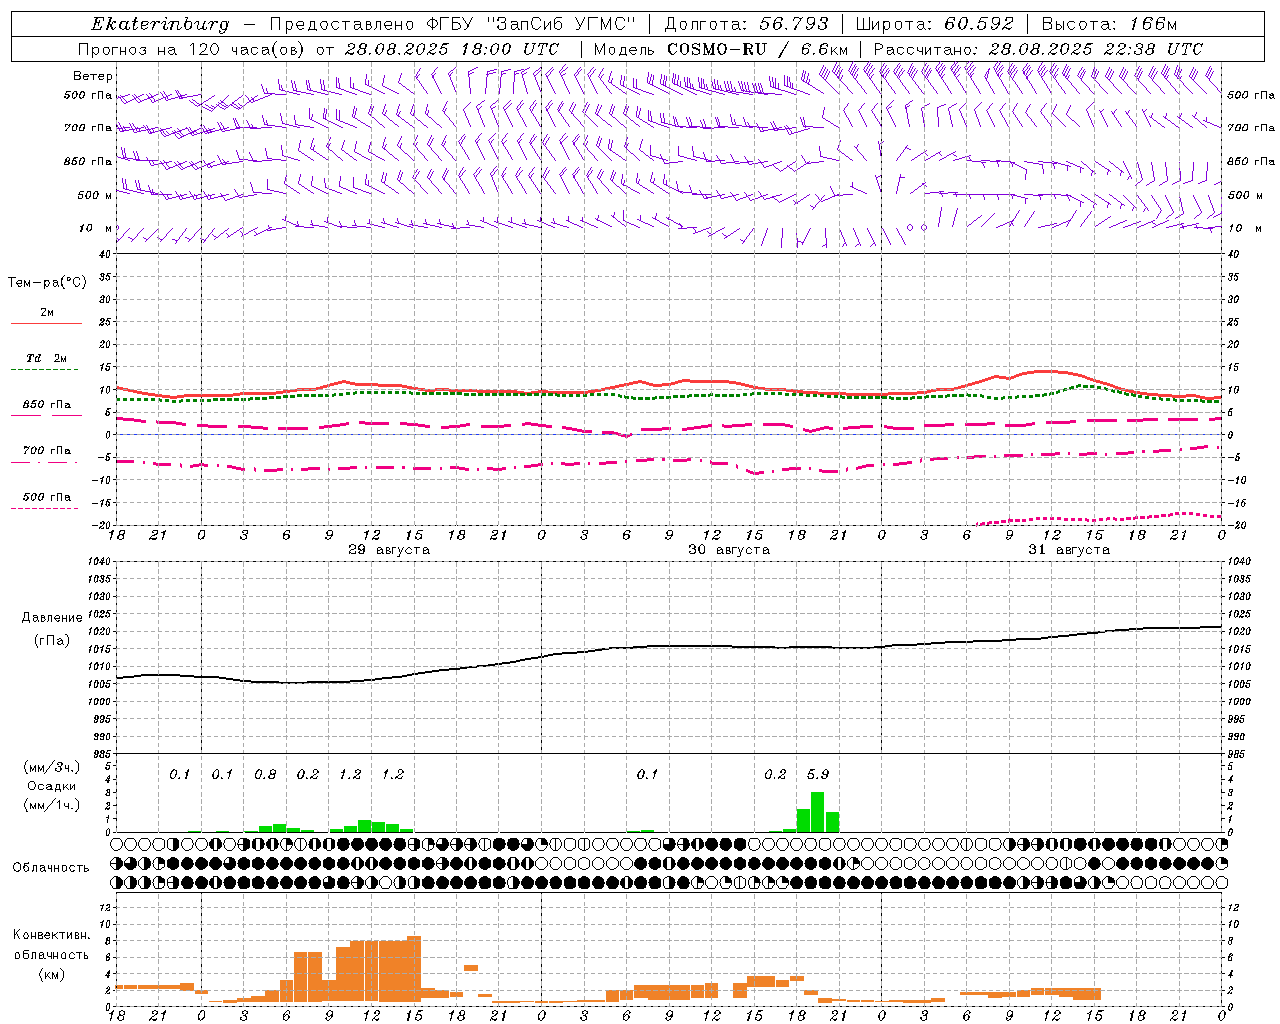1280x1024 pixels.
Task: Click the (мм/1ч.) hourly unit label
Action: pos(52,805)
